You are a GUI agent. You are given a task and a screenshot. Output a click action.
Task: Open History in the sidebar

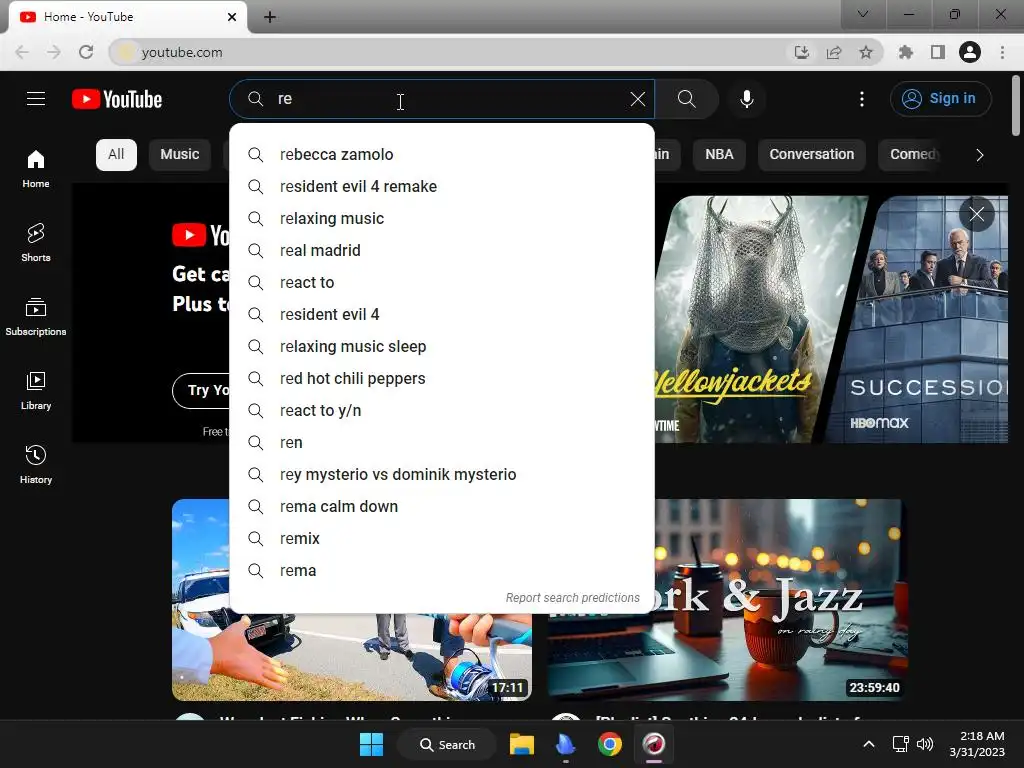point(36,464)
